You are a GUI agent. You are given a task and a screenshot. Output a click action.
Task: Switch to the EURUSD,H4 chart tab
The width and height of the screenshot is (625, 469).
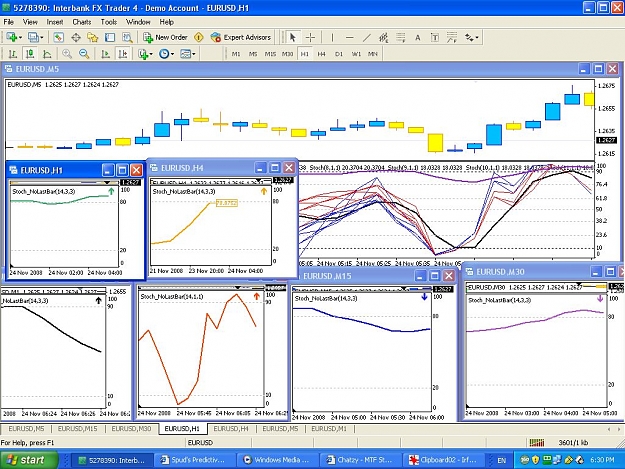tap(231, 429)
